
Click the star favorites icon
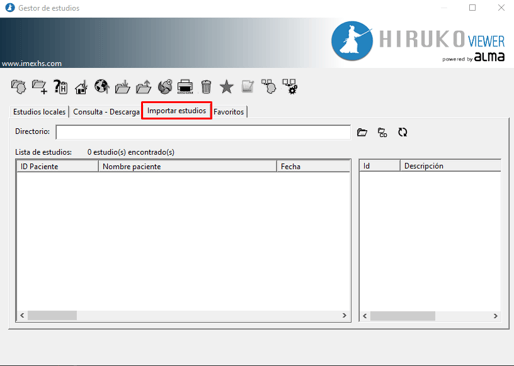(x=227, y=87)
